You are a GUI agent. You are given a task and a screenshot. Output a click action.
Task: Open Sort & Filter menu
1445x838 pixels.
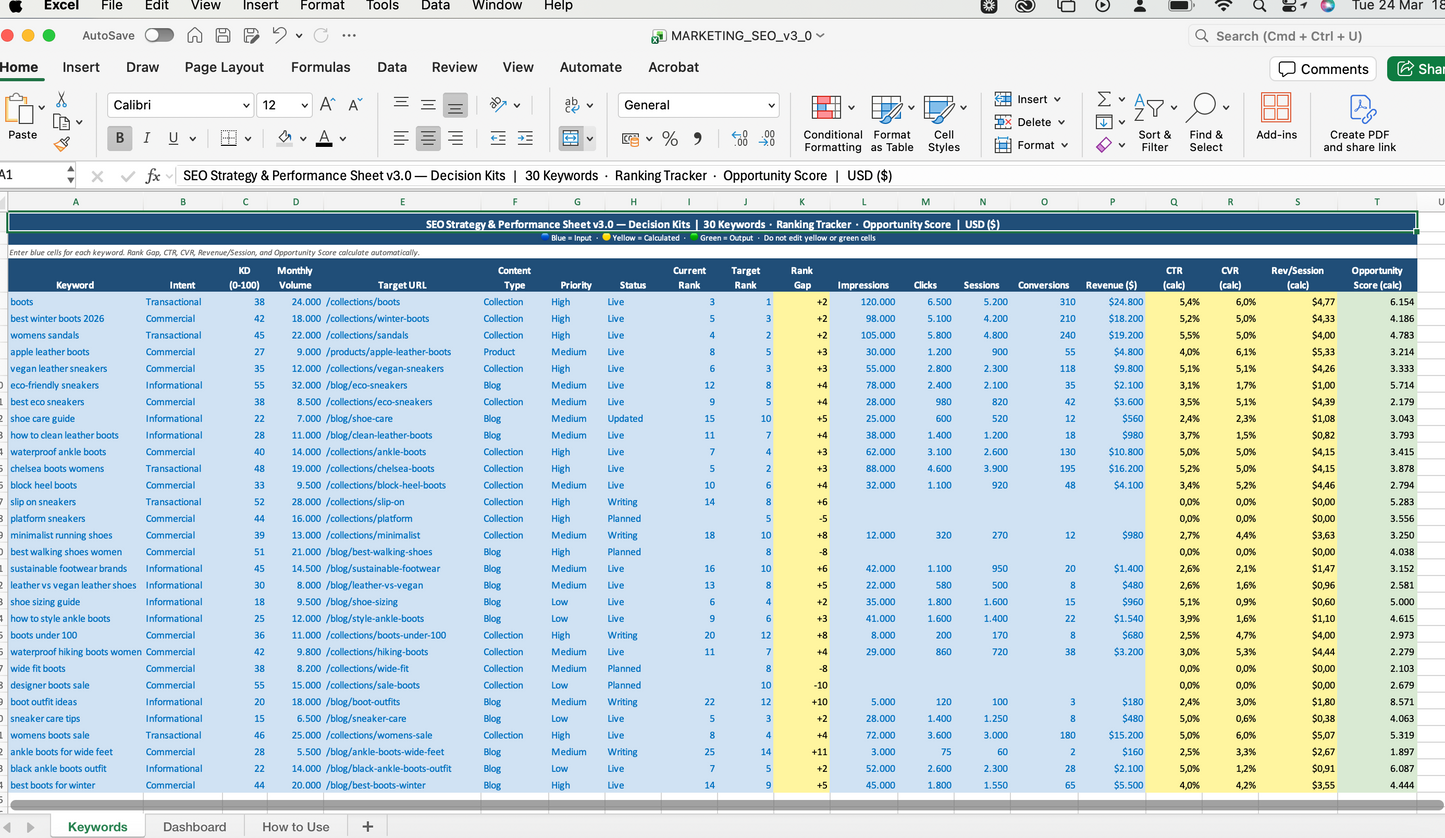pyautogui.click(x=1154, y=124)
